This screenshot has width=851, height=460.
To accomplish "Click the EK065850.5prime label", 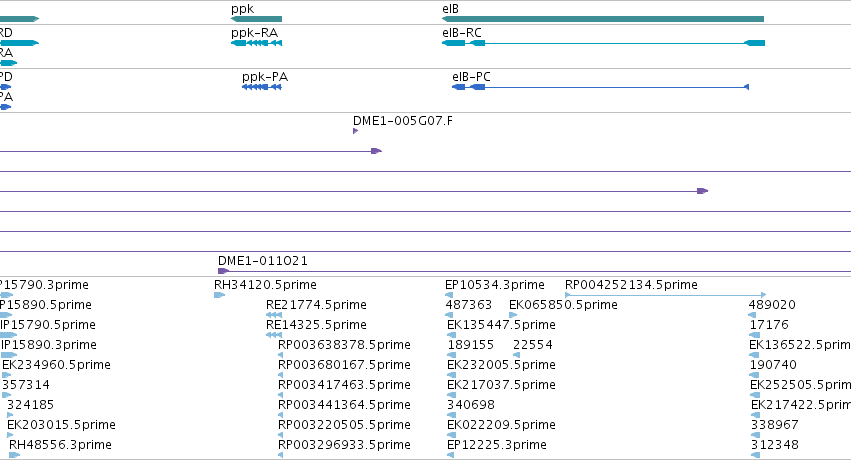I will [563, 305].
